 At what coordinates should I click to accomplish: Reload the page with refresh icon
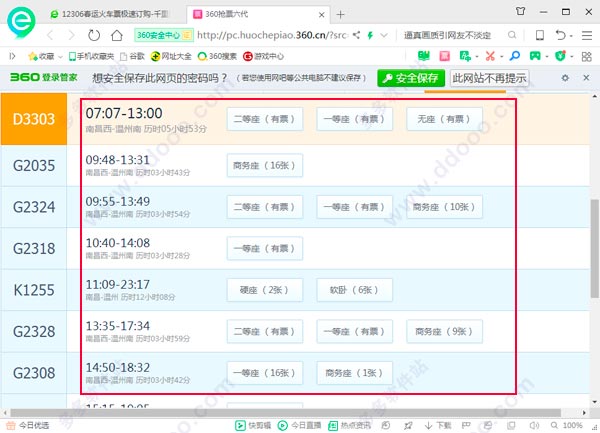coord(94,36)
